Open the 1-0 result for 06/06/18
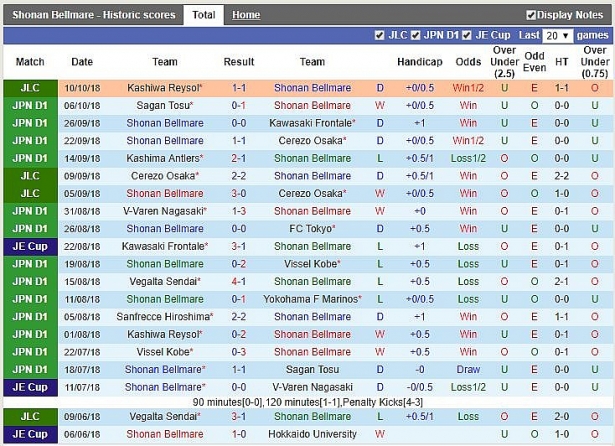Screen dimensions: 615x446 point(239,434)
